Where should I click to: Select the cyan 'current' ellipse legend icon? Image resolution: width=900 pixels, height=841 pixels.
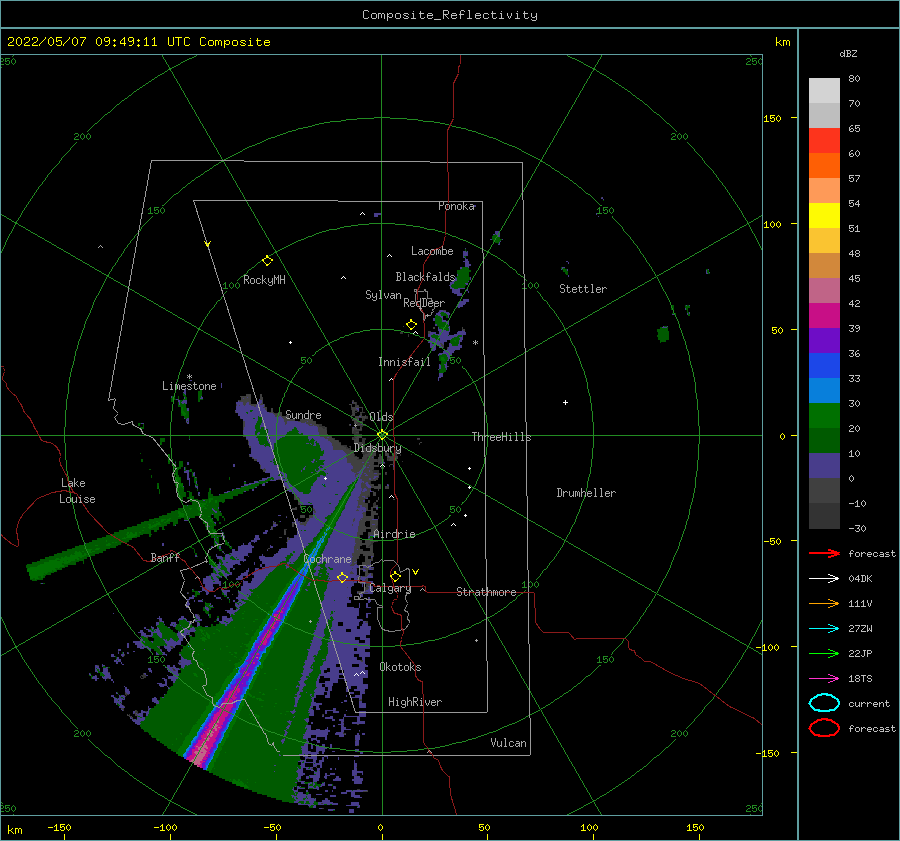(824, 703)
